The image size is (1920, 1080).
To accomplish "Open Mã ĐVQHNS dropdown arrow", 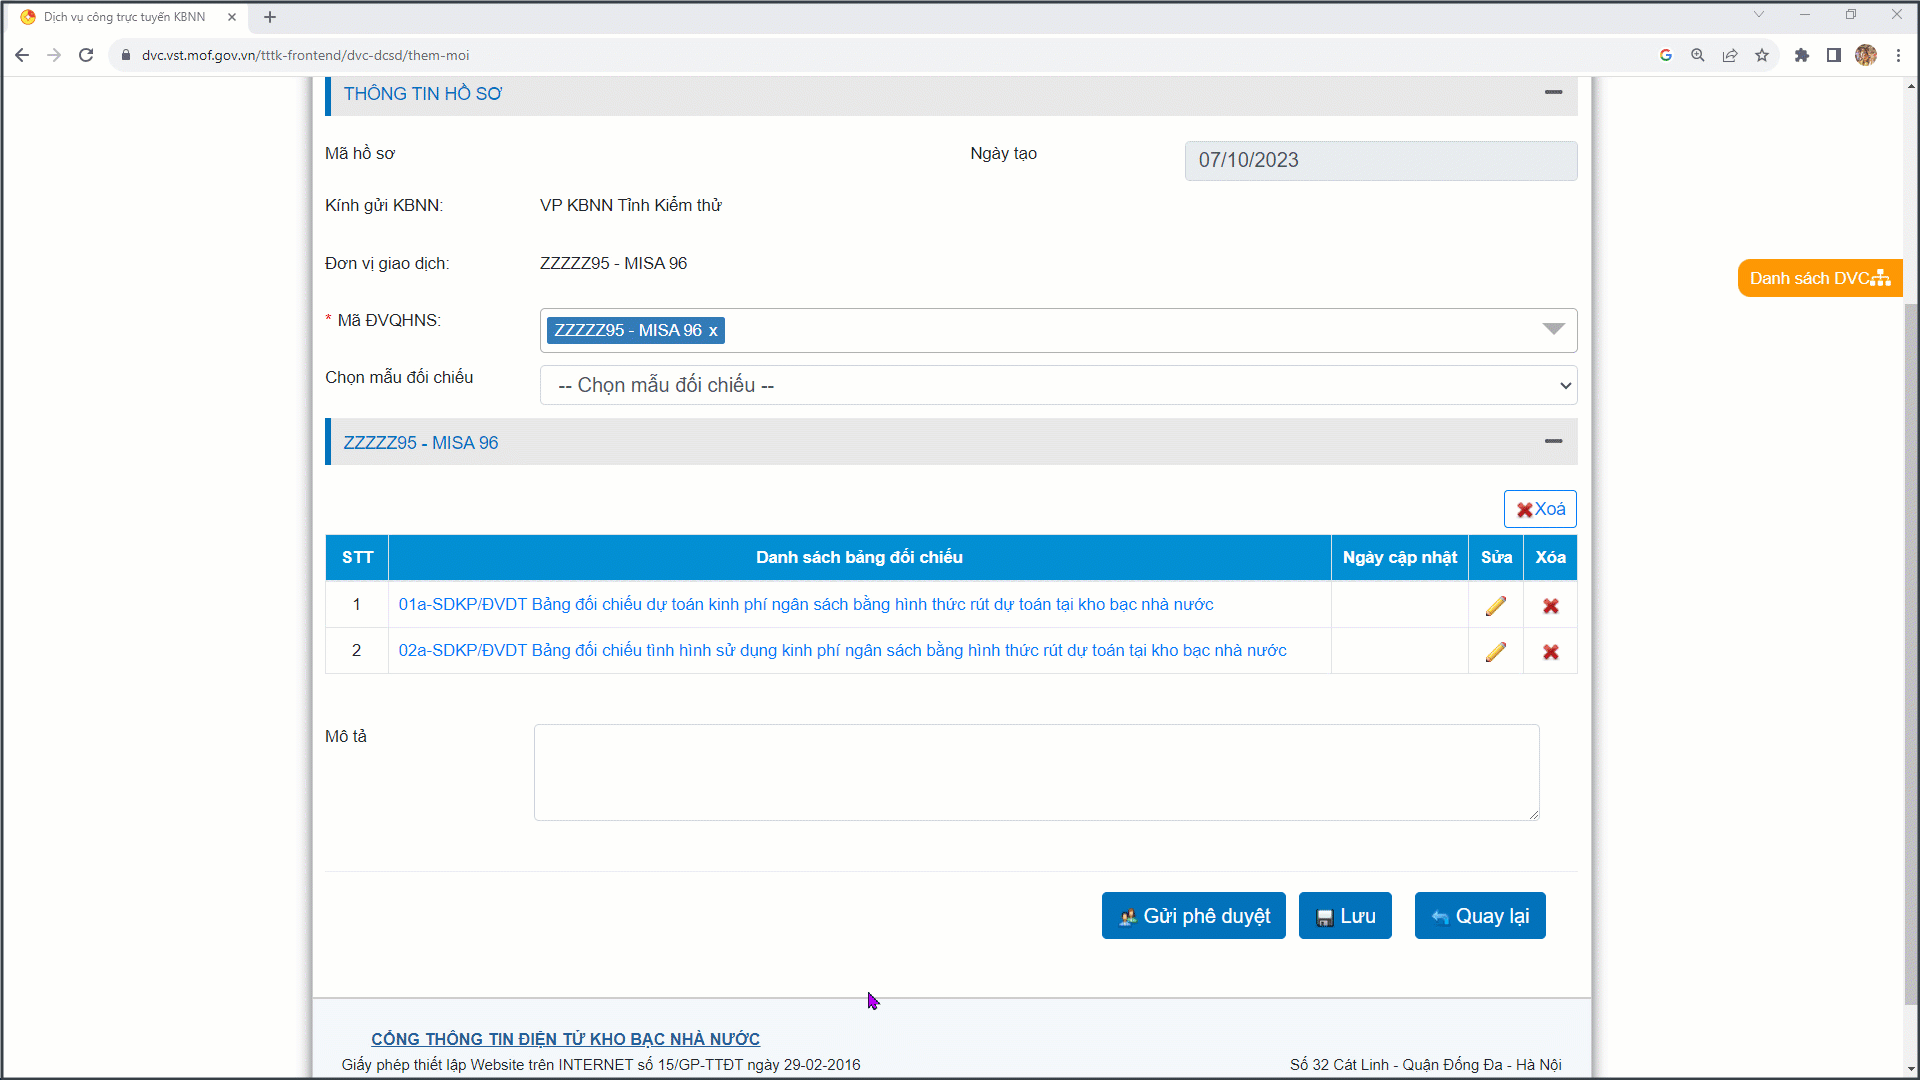I will point(1552,330).
